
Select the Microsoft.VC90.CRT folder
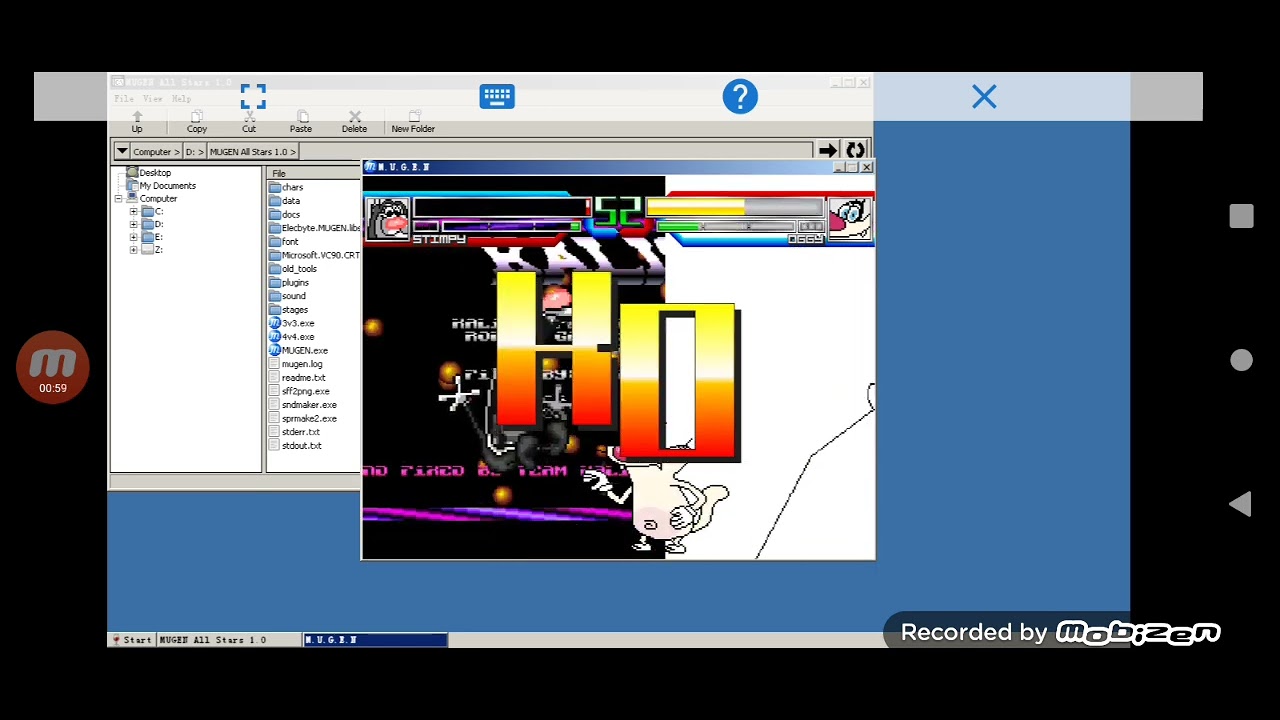pyautogui.click(x=314, y=255)
